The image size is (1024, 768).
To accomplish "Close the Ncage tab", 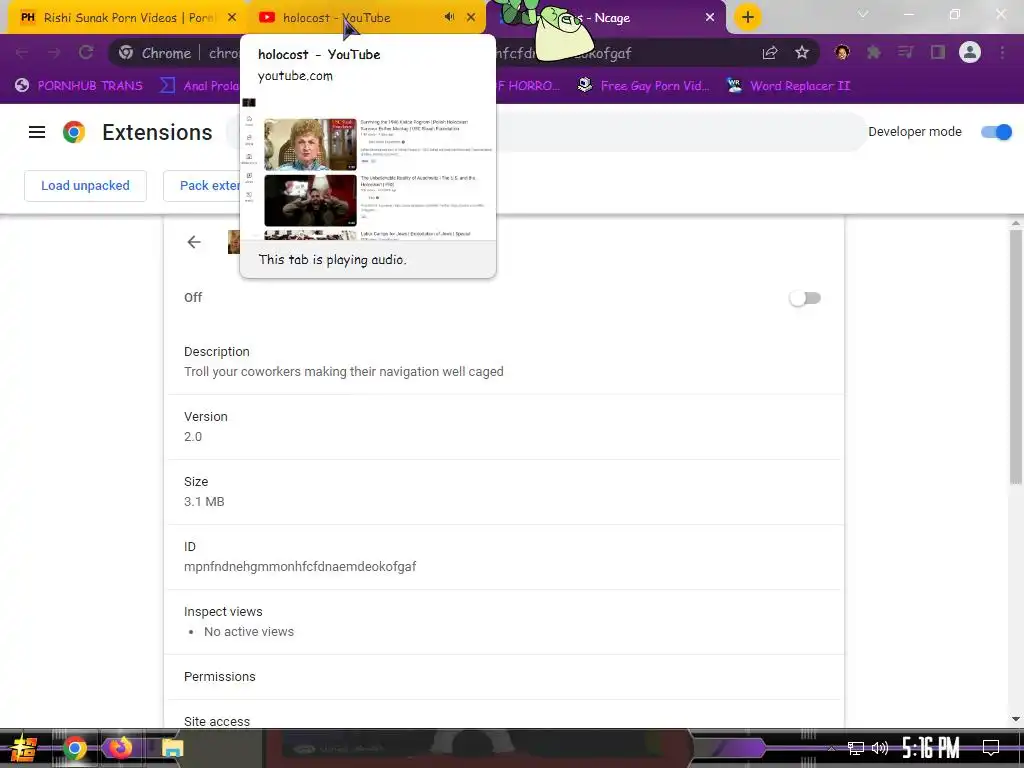I will click(710, 18).
